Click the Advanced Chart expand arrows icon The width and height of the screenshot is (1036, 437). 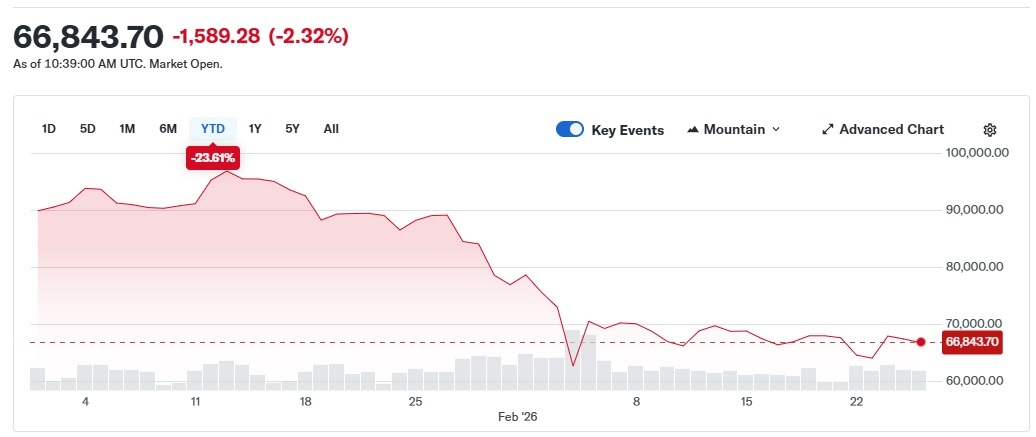(828, 129)
